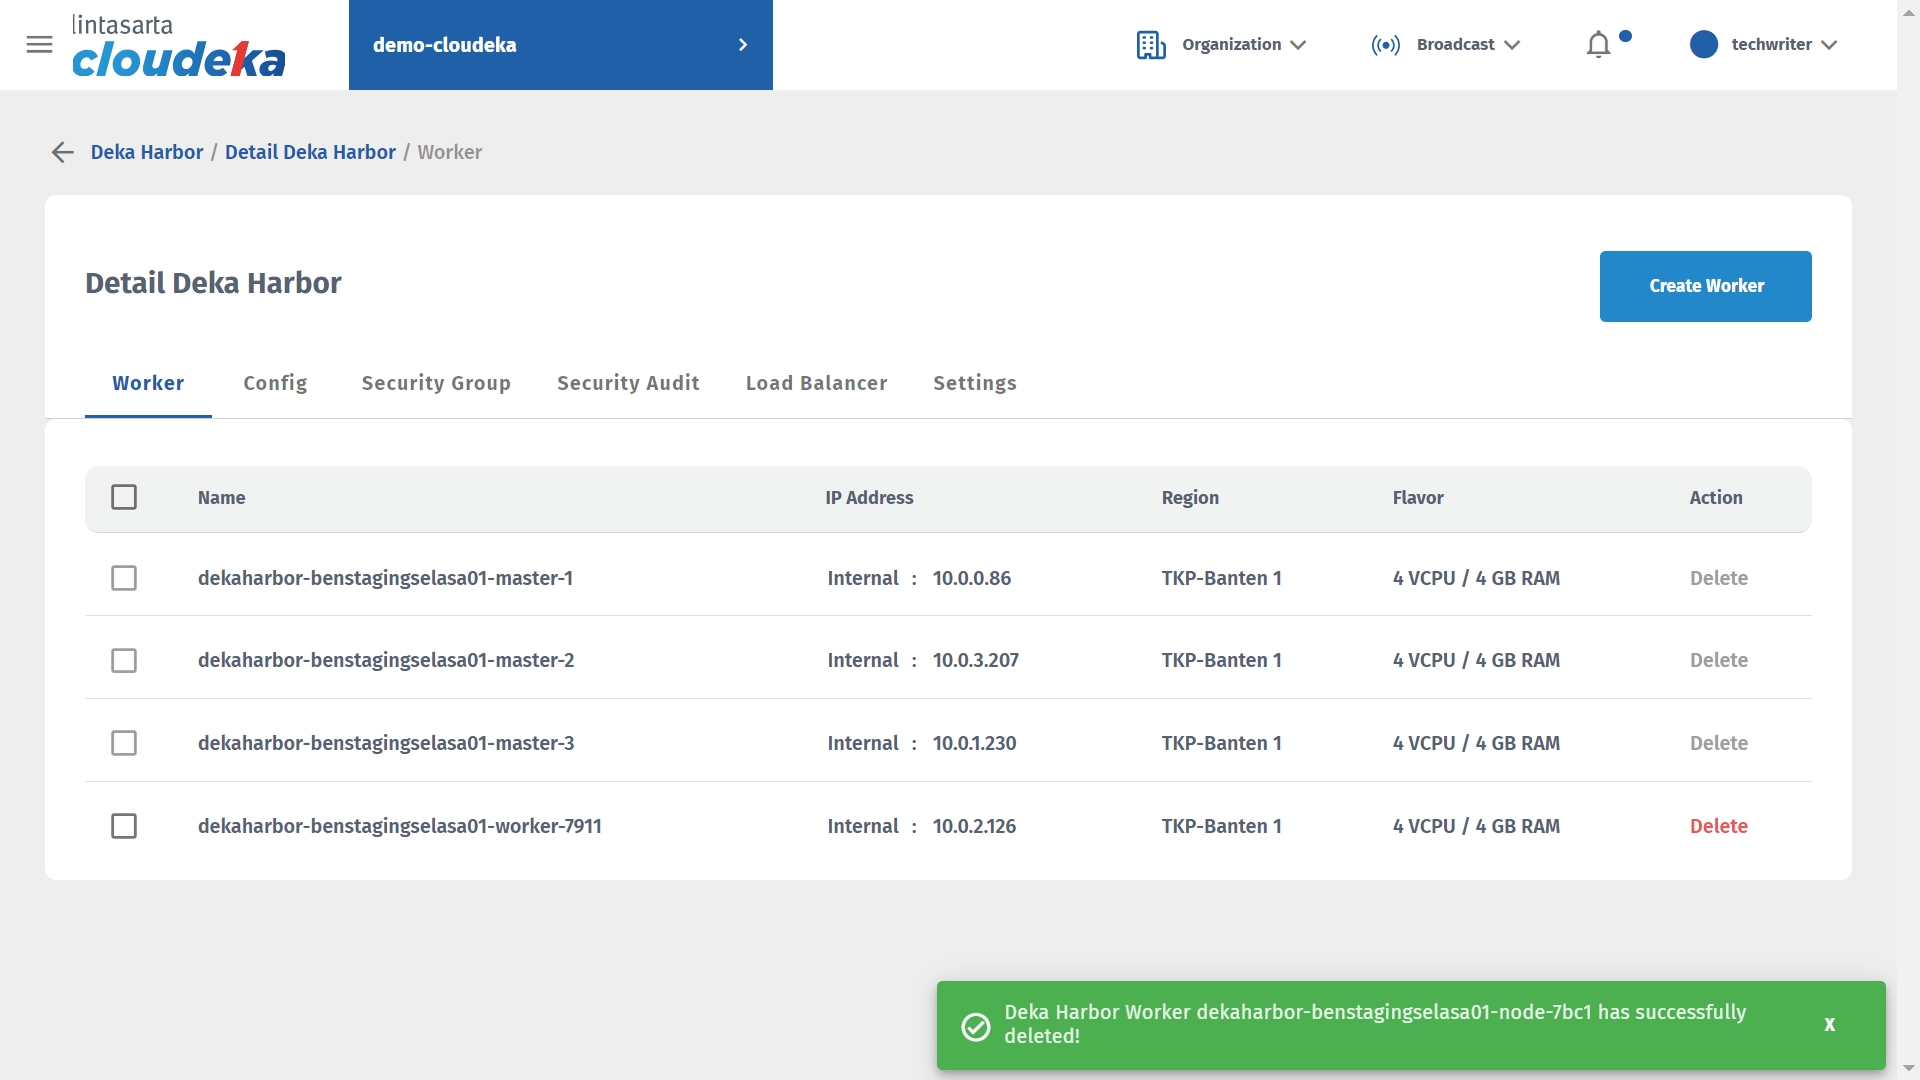Click the scroll-down arrow of the page scrollbar
The image size is (1920, 1080).
point(1908,1069)
